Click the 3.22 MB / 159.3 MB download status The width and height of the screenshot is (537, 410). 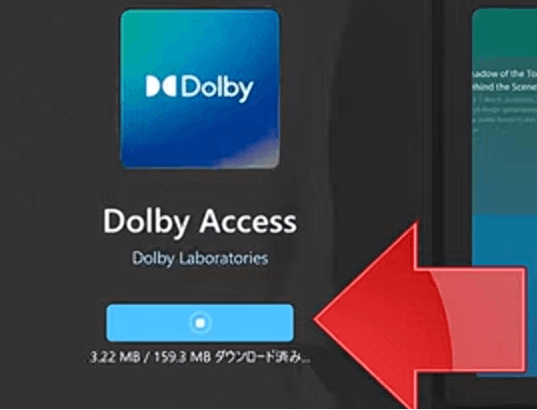coord(200,358)
